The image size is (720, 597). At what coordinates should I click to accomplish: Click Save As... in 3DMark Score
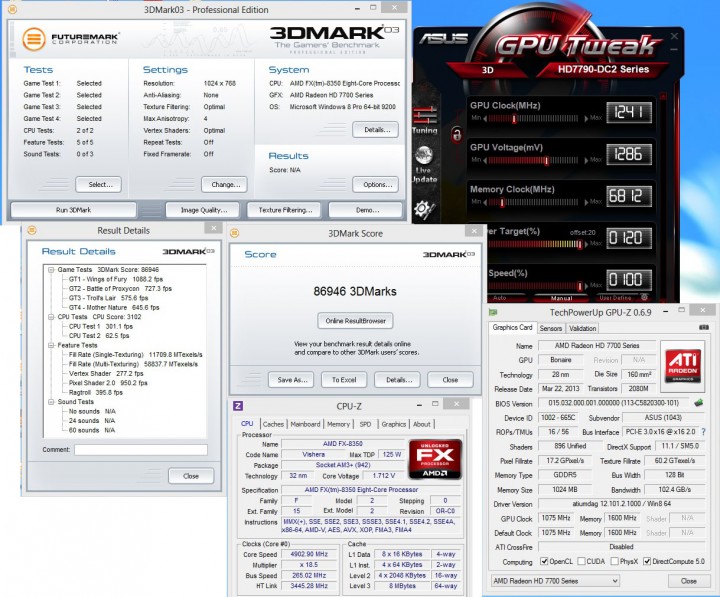tap(291, 380)
